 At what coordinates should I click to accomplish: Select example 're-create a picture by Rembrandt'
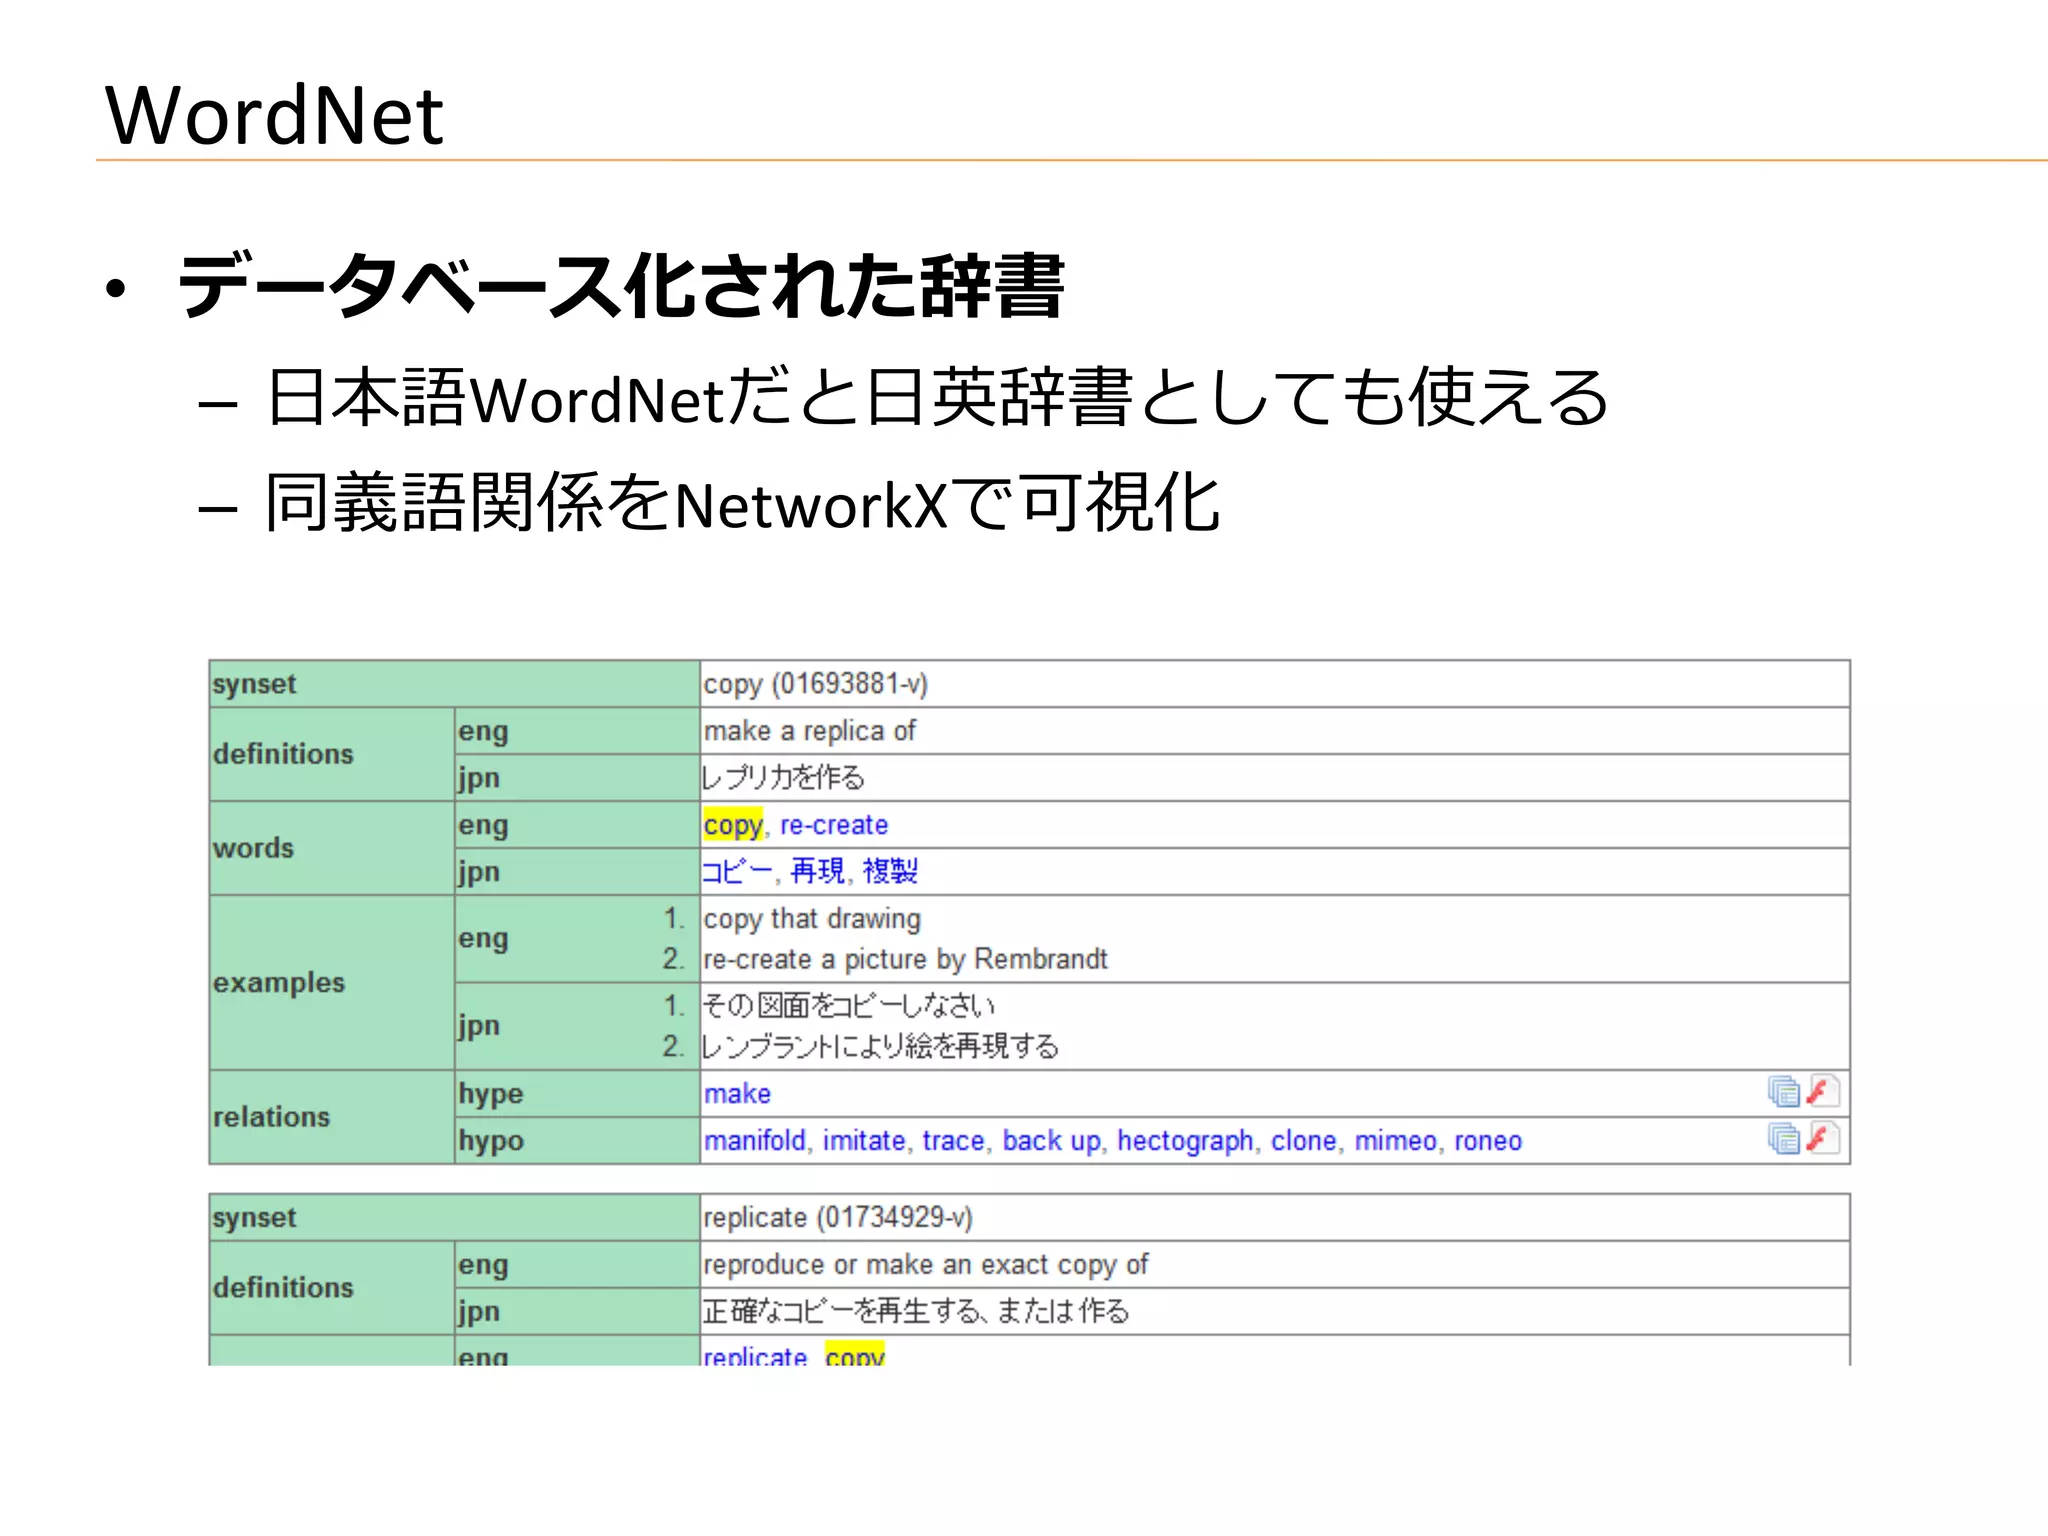[x=905, y=959]
